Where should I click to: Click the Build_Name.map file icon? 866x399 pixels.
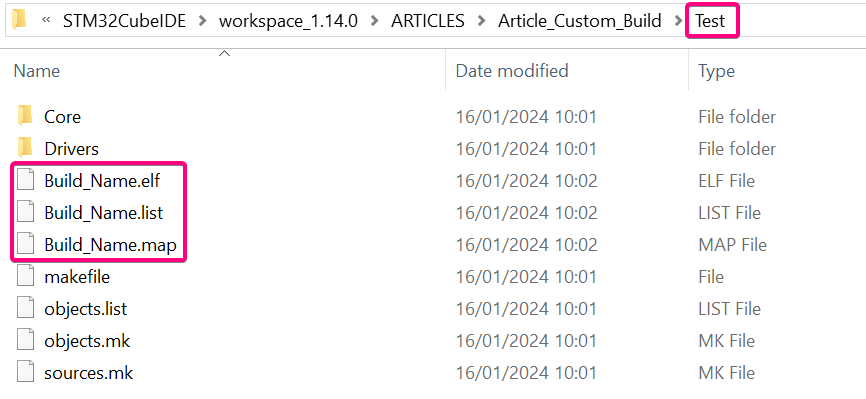25,244
